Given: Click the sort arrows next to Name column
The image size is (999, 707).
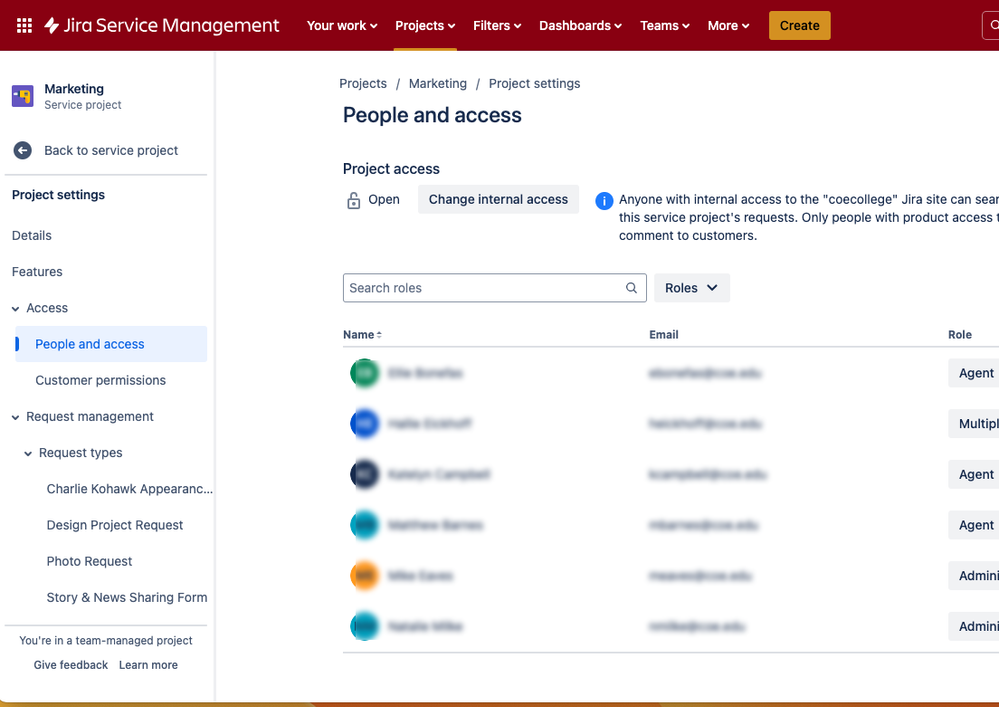Looking at the screenshot, I should (379, 335).
